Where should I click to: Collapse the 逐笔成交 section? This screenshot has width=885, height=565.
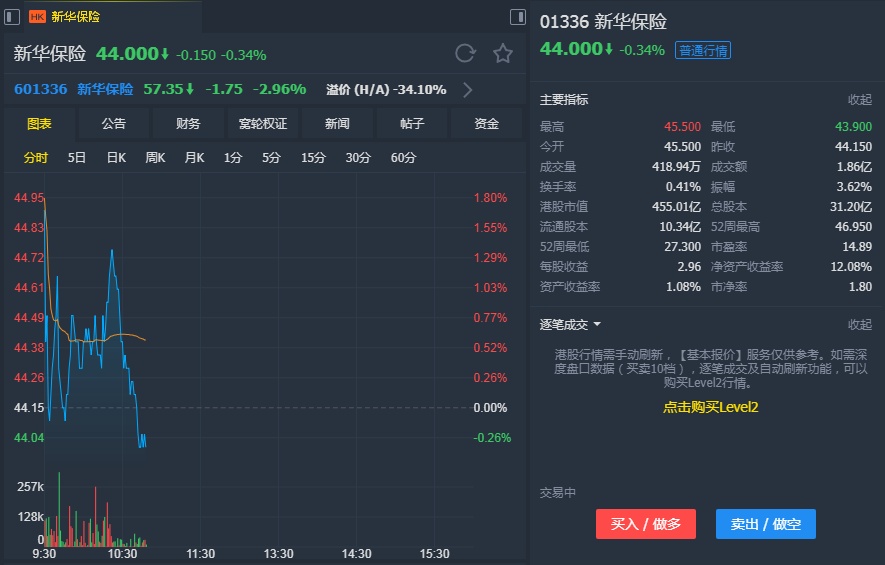859,325
